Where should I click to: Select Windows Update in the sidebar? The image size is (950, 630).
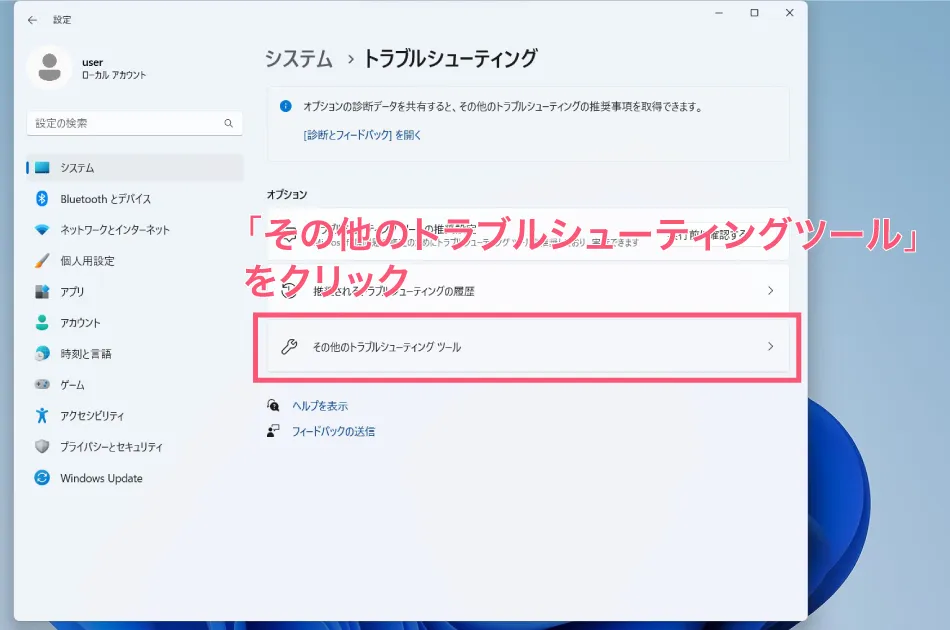coord(89,478)
